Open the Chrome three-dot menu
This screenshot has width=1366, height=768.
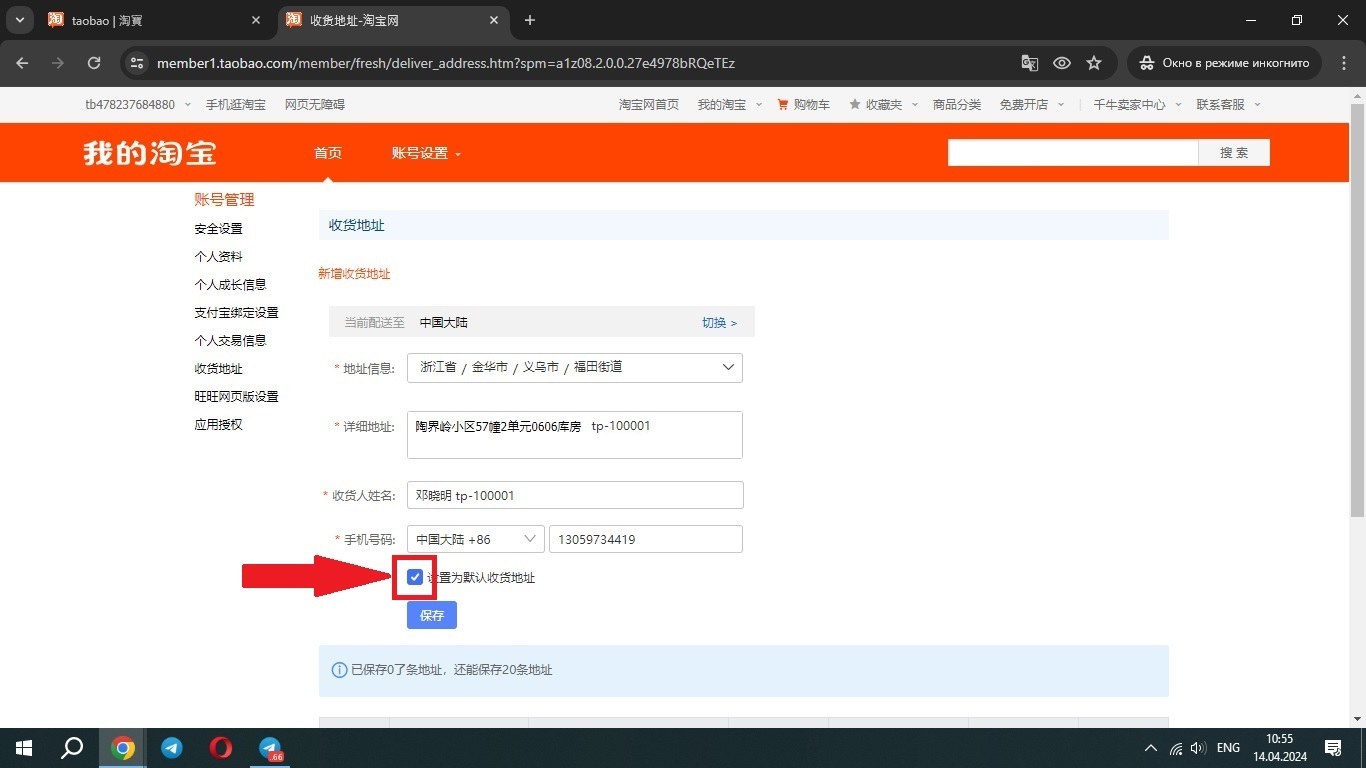point(1344,63)
